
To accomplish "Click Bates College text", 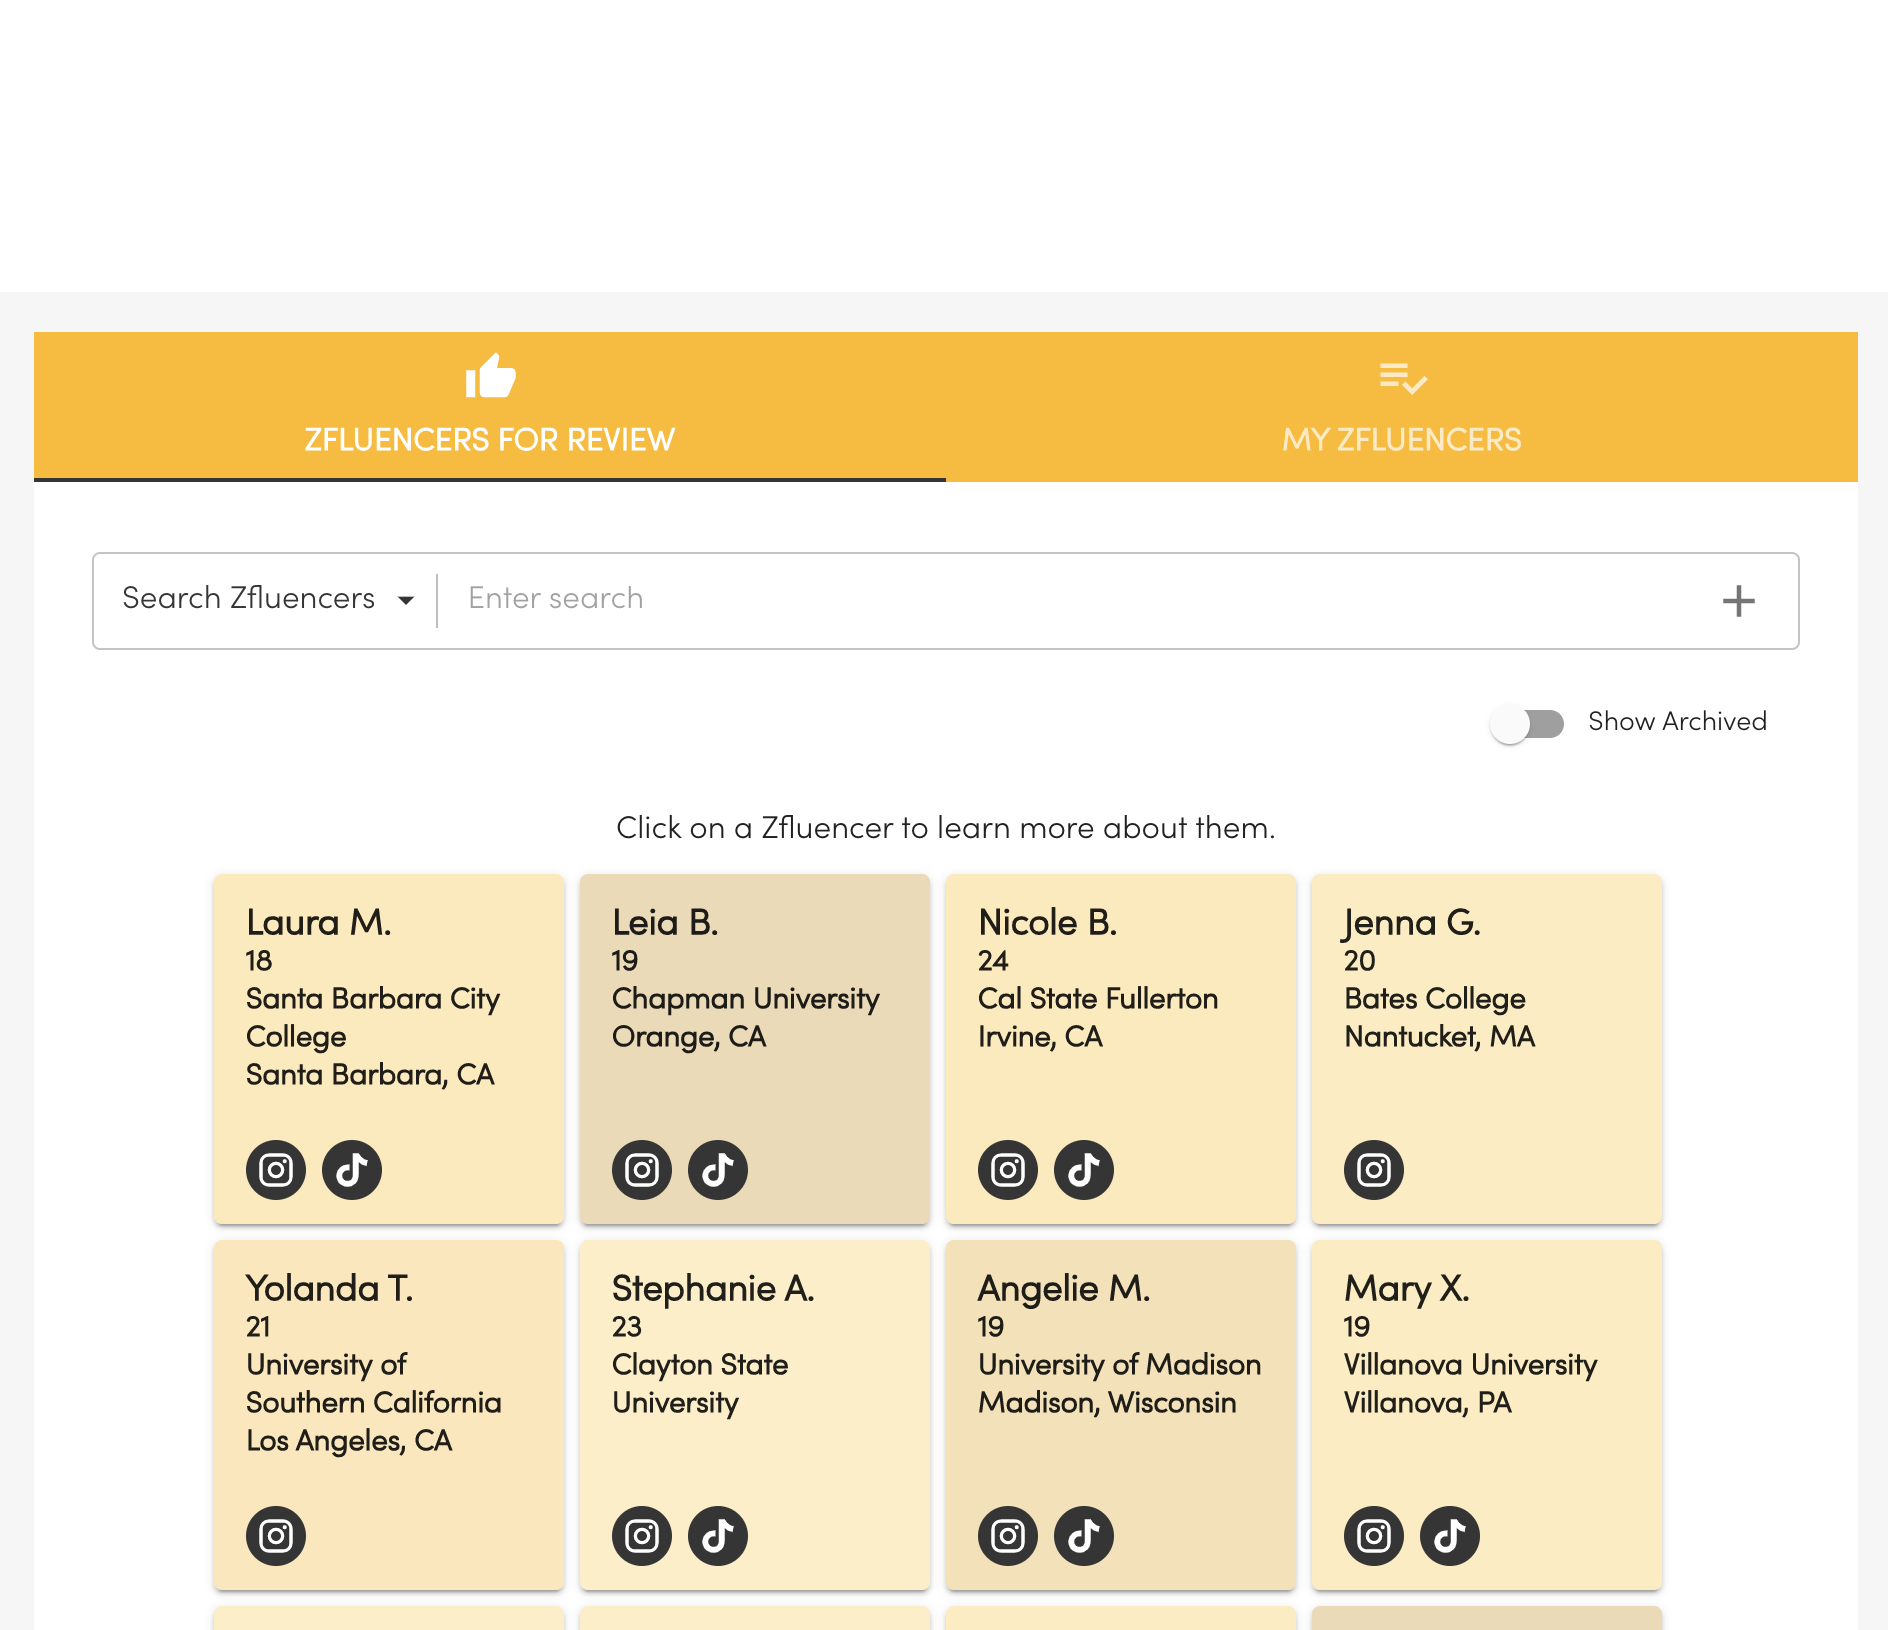I will (1435, 999).
